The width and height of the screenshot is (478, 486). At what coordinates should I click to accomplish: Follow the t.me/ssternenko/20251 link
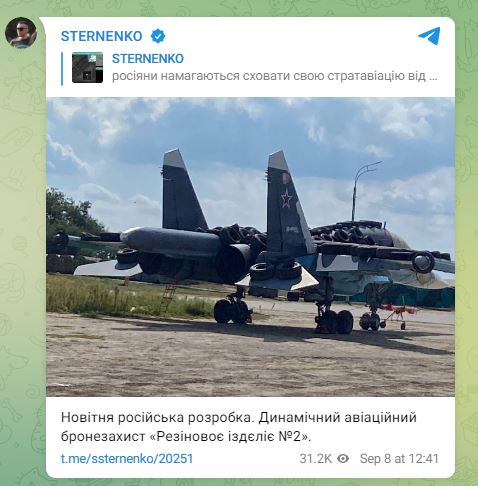(x=127, y=459)
